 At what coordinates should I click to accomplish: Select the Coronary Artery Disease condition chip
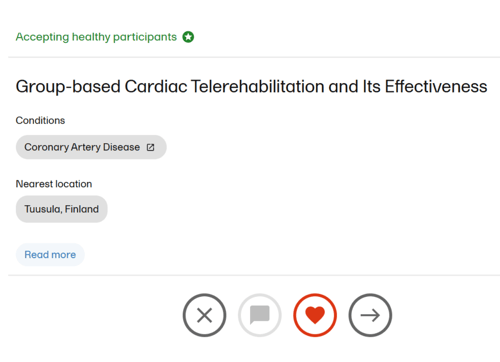pyautogui.click(x=91, y=147)
